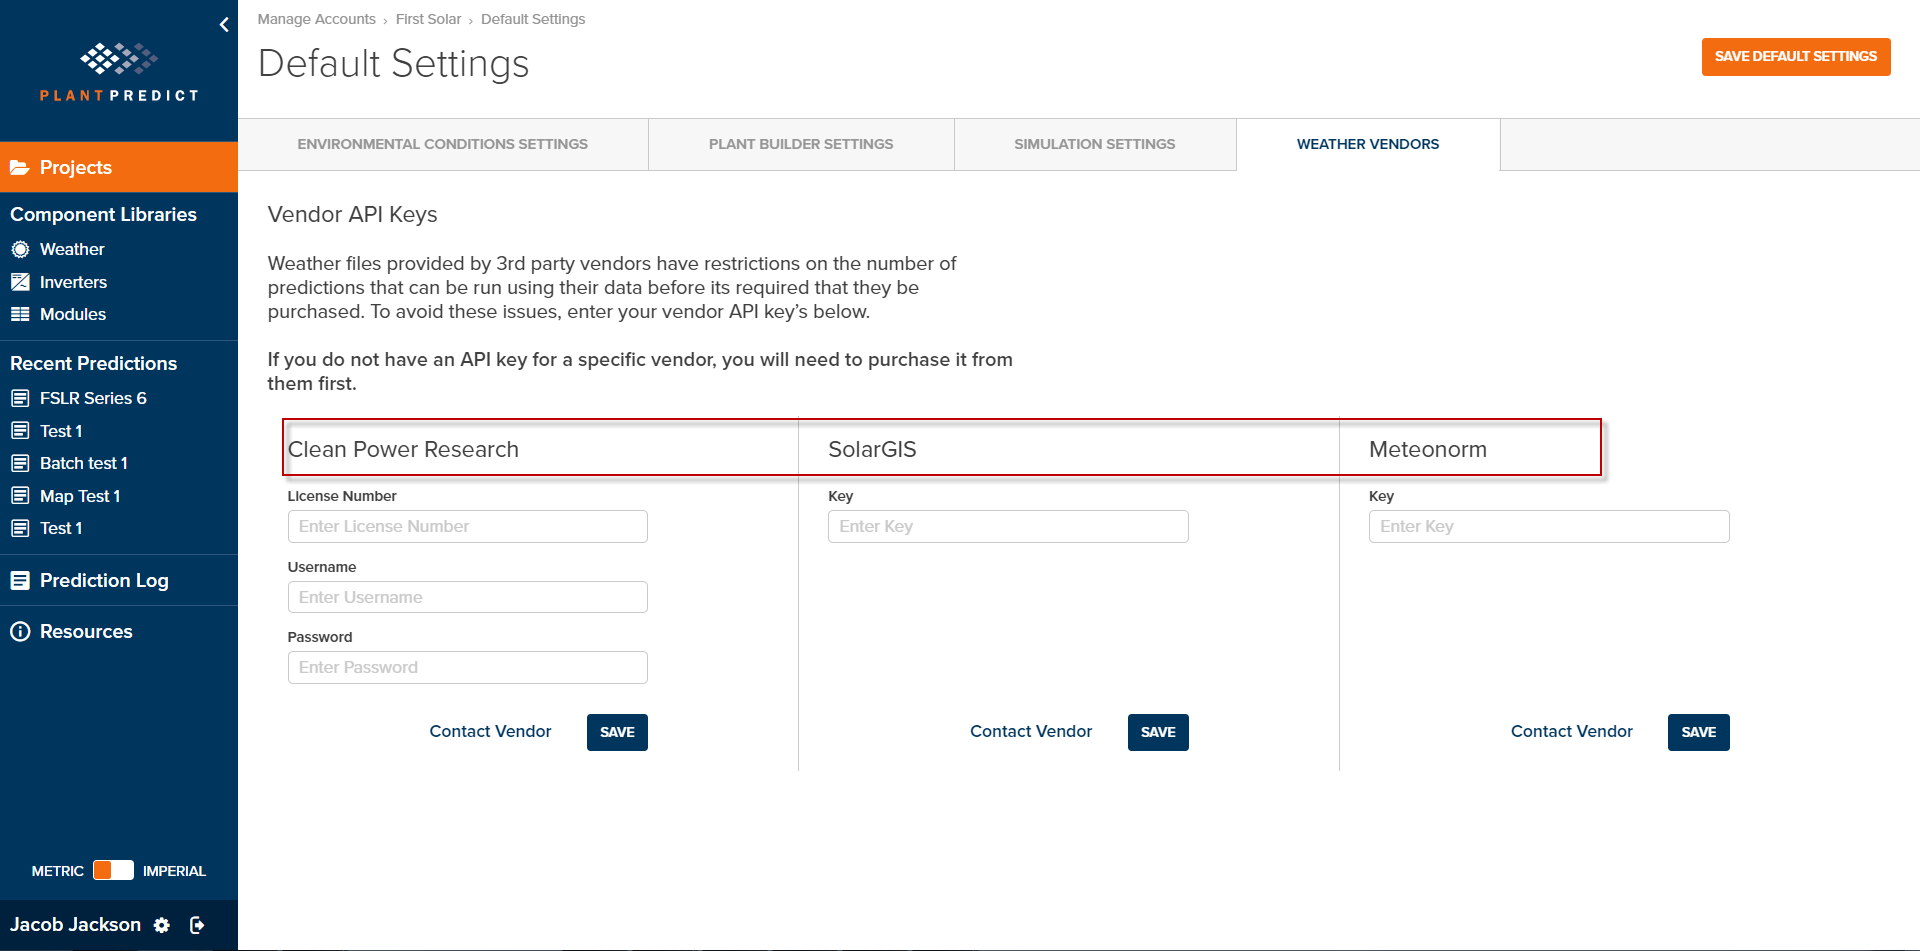Switch to Simulation Settings tab
1920x951 pixels.
(1095, 144)
